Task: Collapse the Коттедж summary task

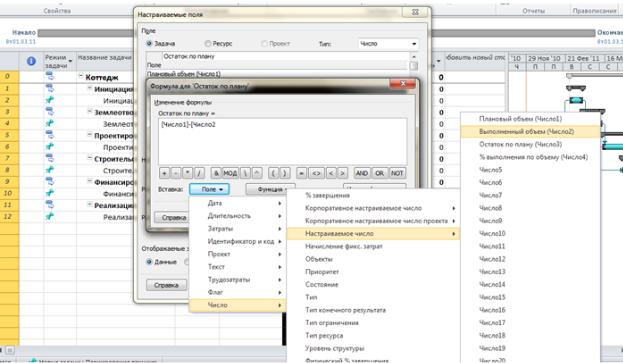Action: (x=81, y=76)
